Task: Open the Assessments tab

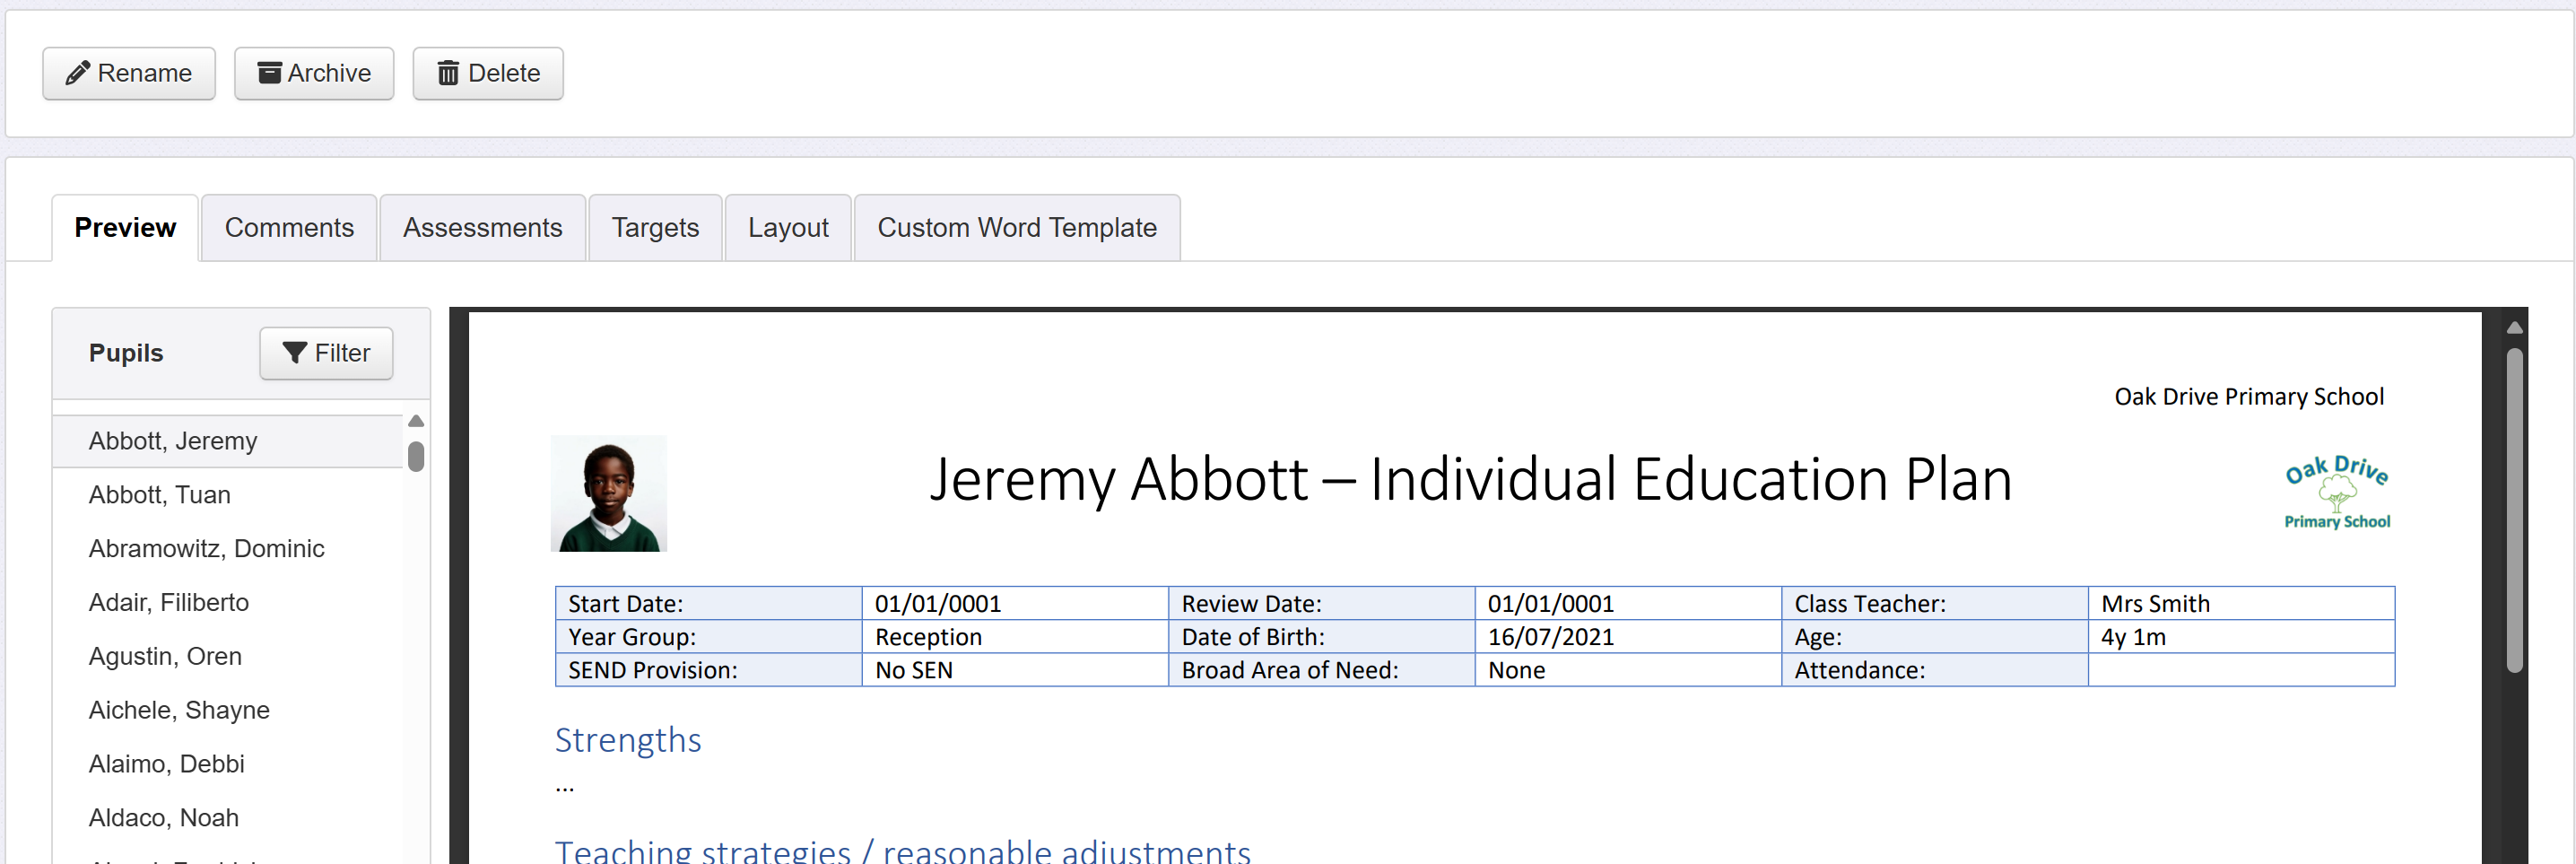Action: 482,228
